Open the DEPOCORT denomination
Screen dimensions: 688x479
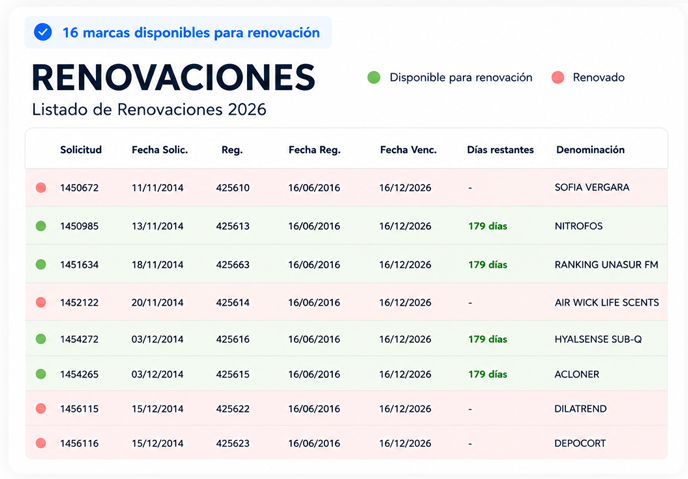pos(580,443)
